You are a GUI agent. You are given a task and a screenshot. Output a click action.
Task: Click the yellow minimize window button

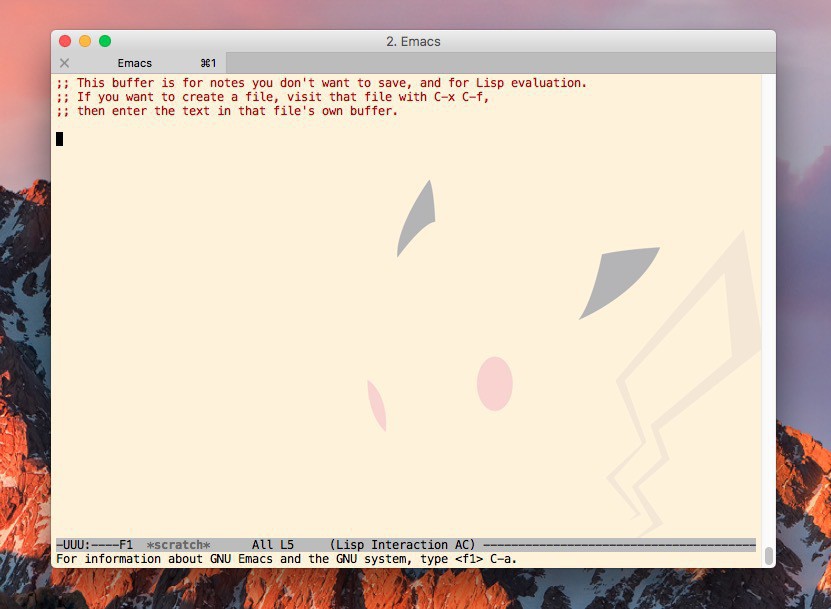tap(85, 41)
